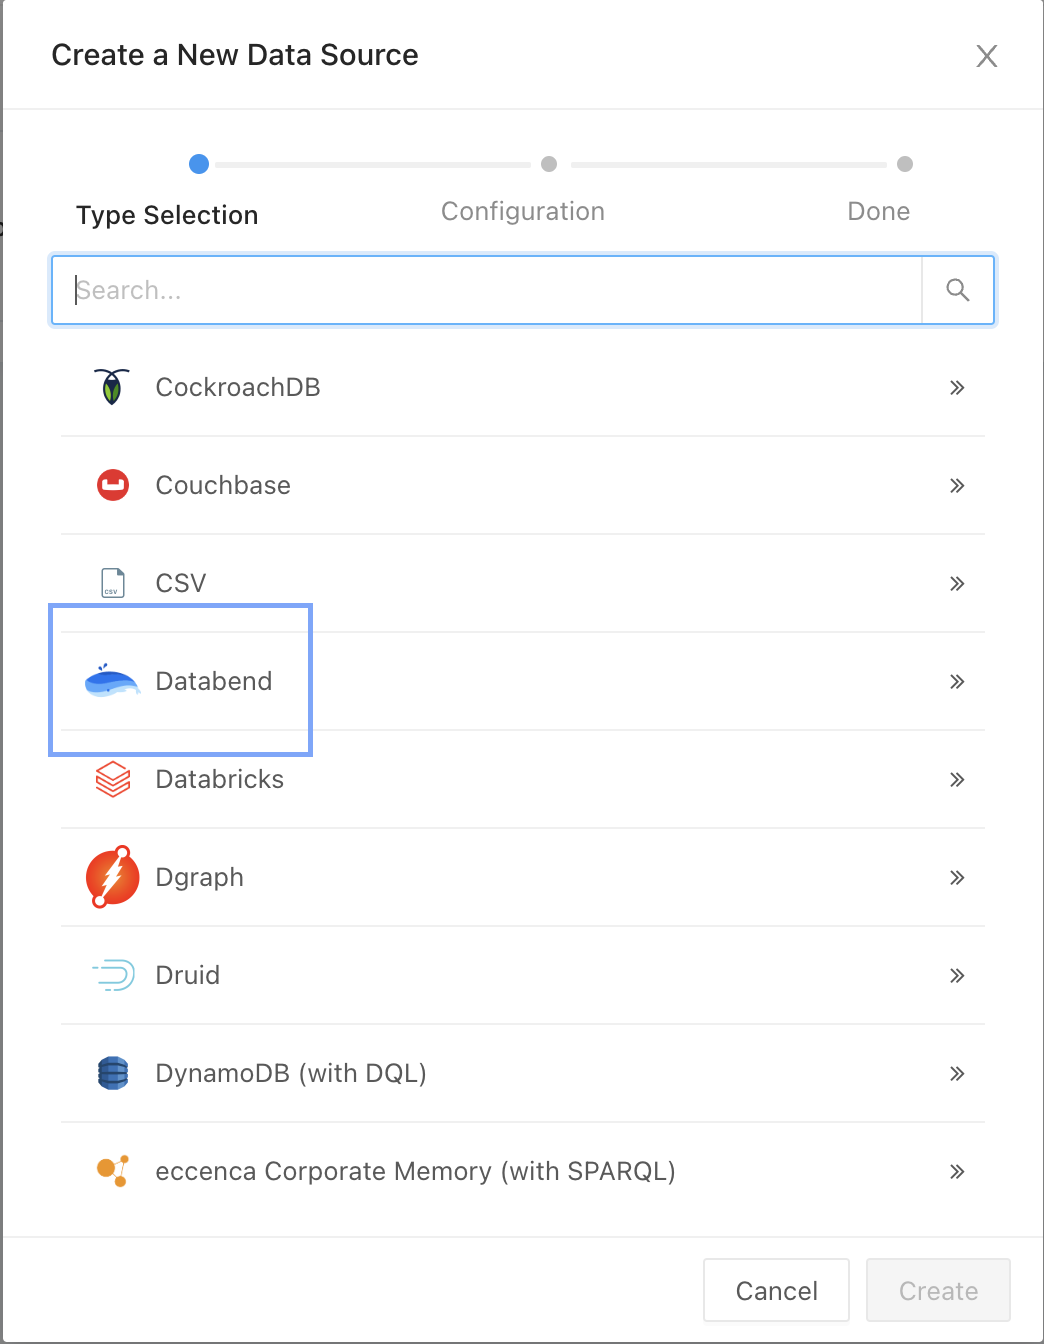The height and width of the screenshot is (1344, 1044).
Task: Click the Dgraph lightning bolt icon
Action: [113, 877]
